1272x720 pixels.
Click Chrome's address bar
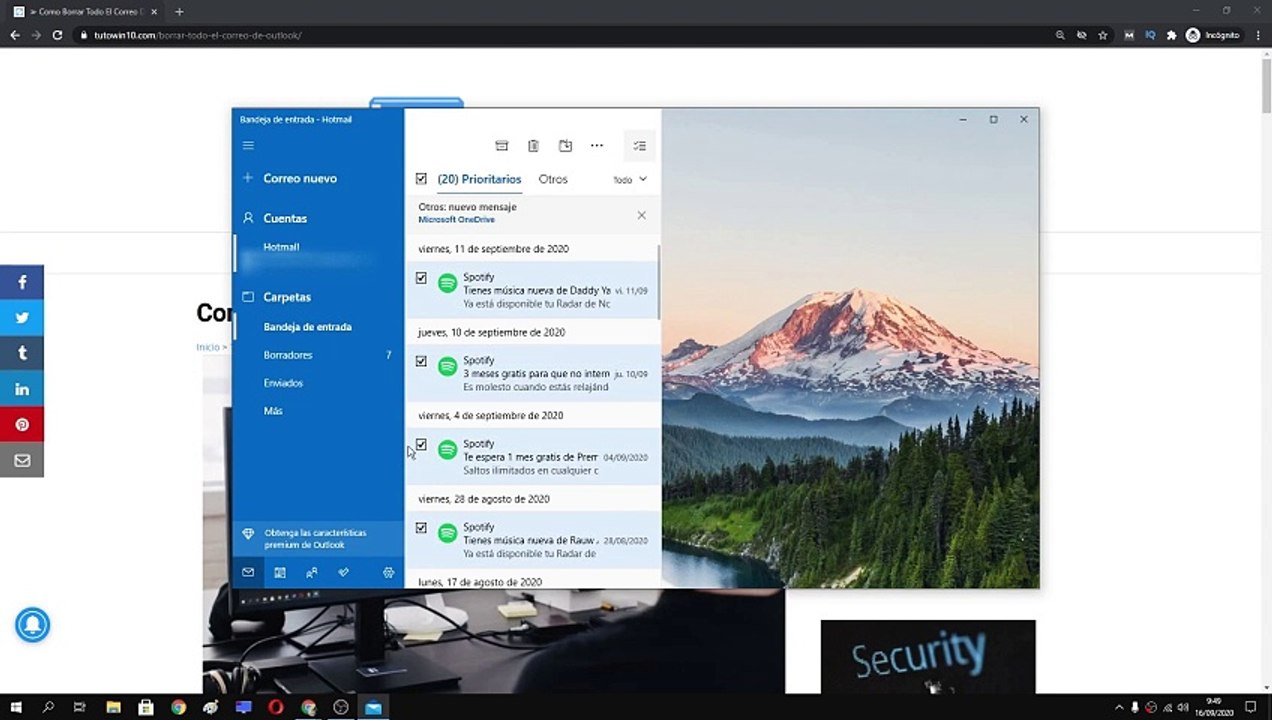point(560,35)
